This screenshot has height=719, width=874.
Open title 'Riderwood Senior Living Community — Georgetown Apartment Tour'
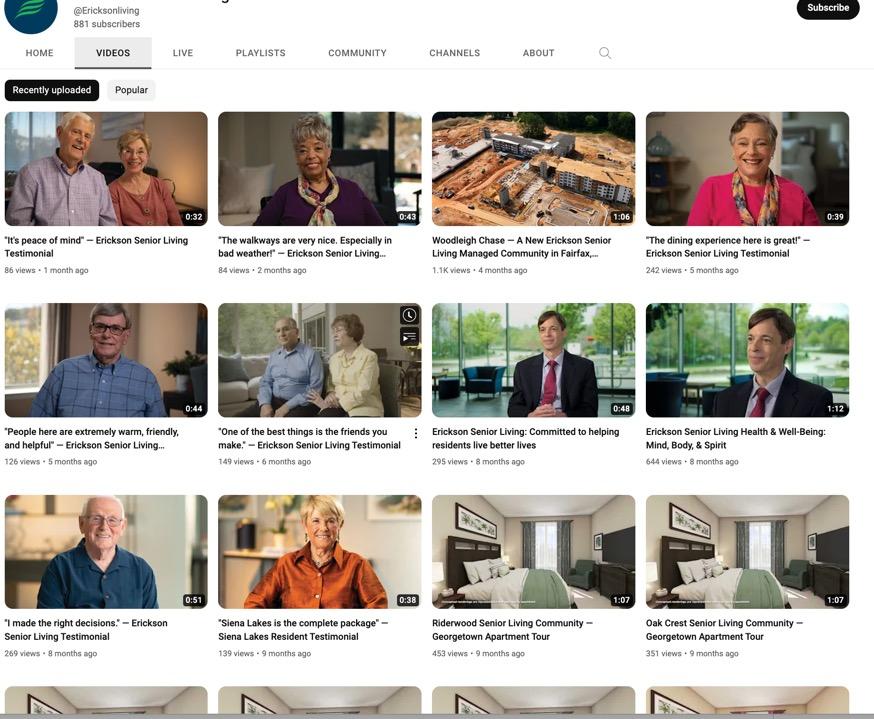click(512, 630)
